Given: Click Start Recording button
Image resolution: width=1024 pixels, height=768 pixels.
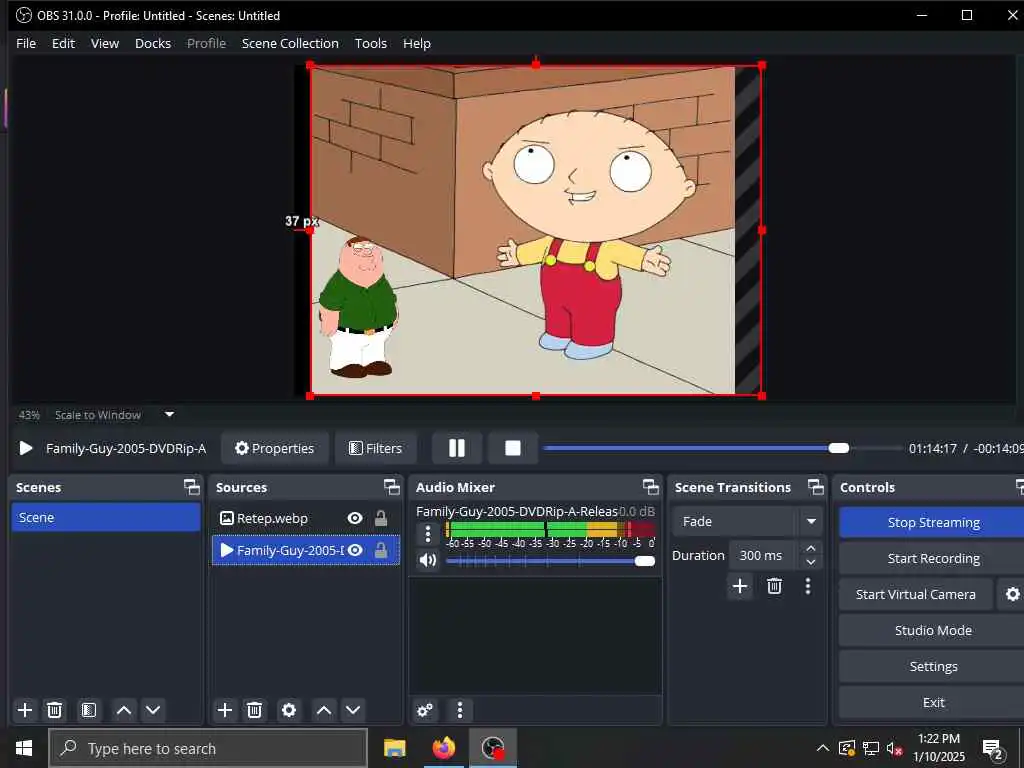Looking at the screenshot, I should pyautogui.click(x=933, y=558).
